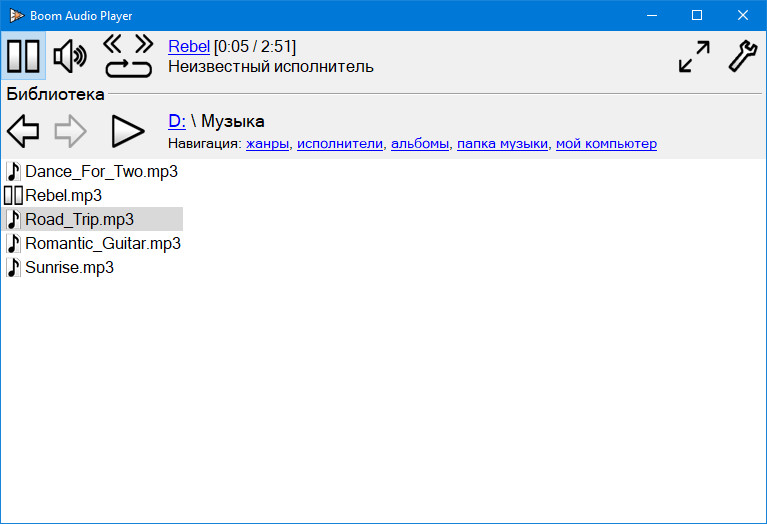Open the Rebel track title link

click(189, 46)
